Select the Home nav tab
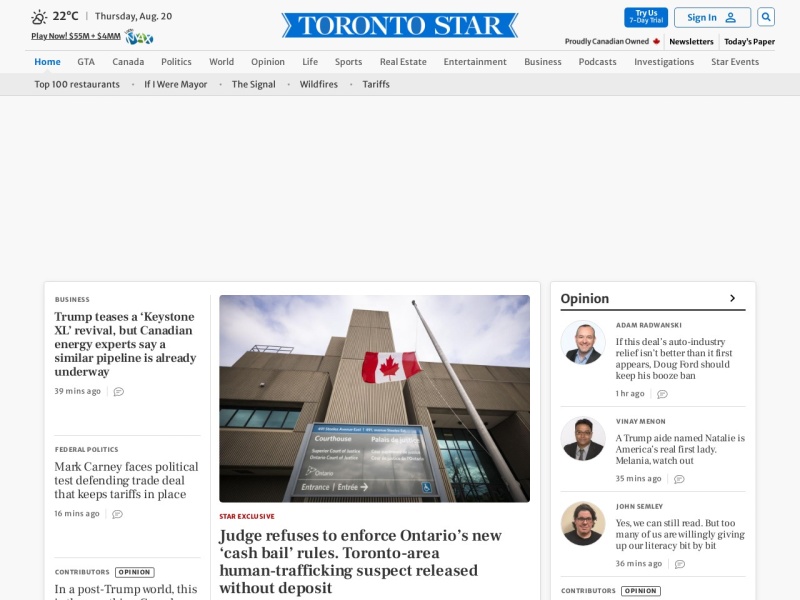Viewport: 800px width, 600px height. (47, 62)
